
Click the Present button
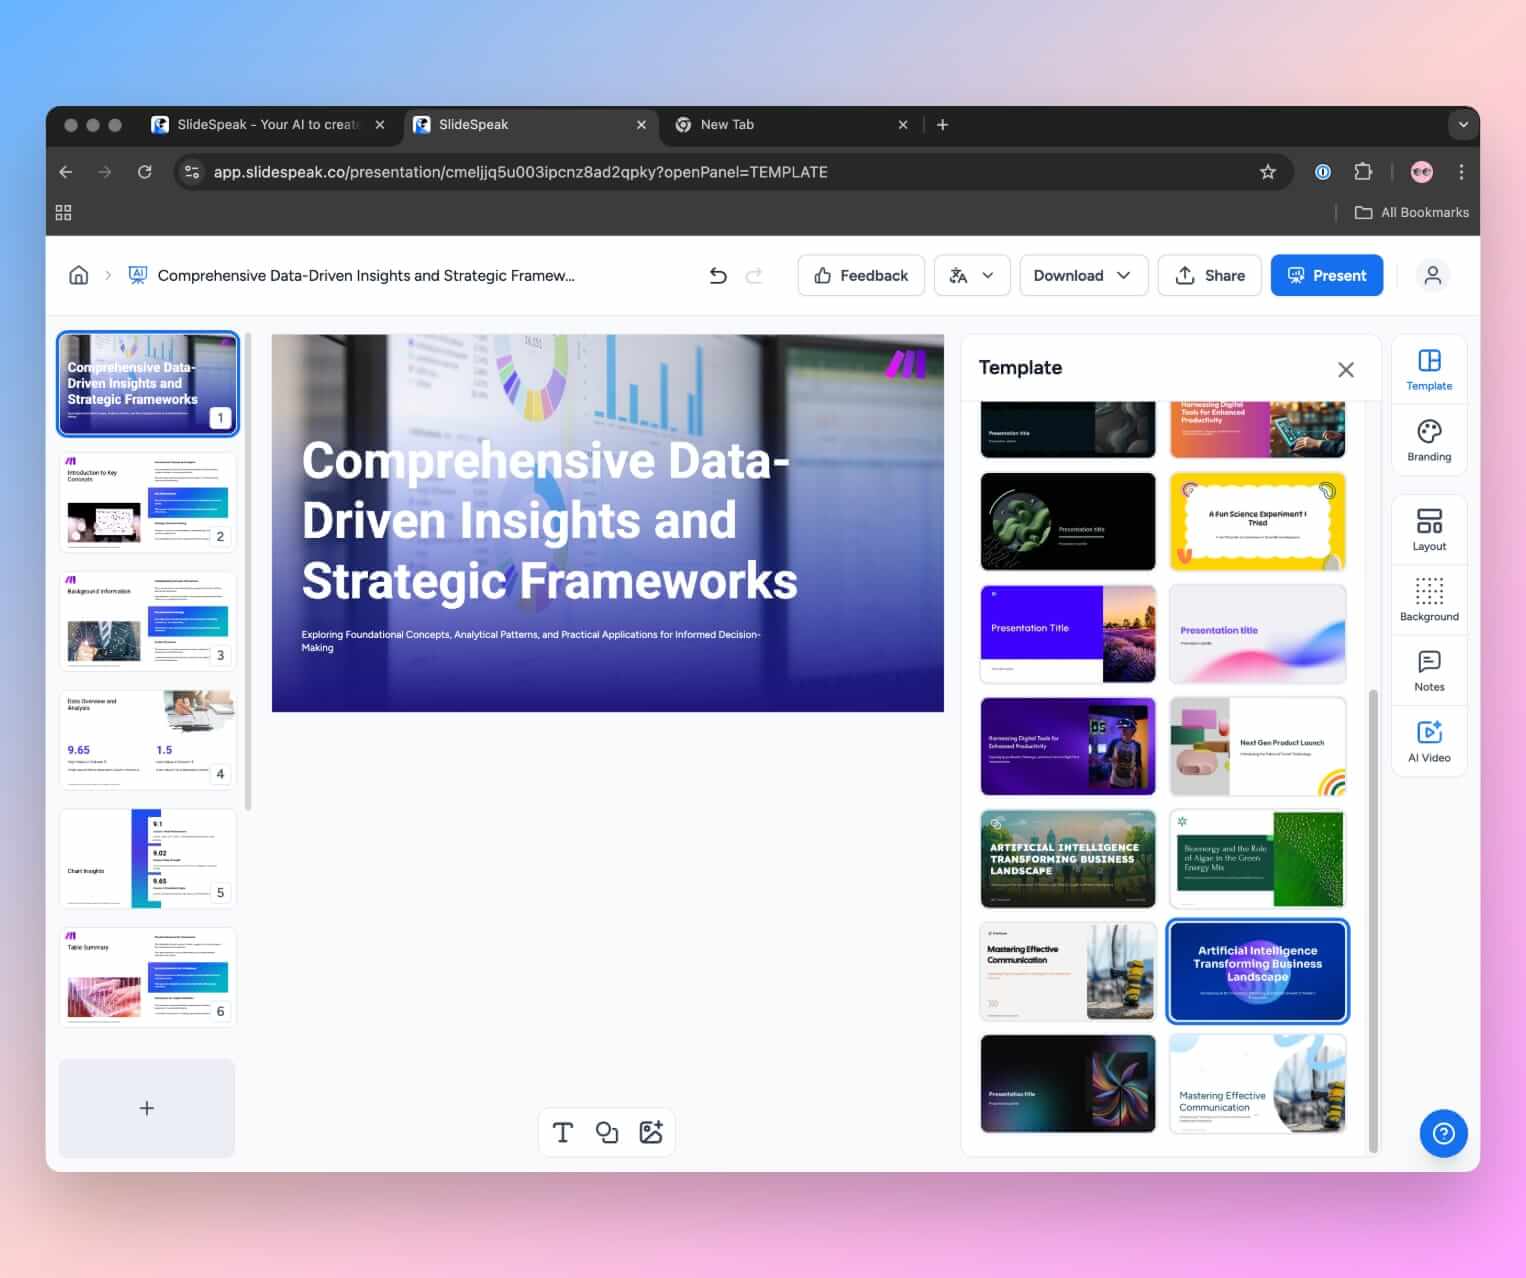click(1326, 275)
